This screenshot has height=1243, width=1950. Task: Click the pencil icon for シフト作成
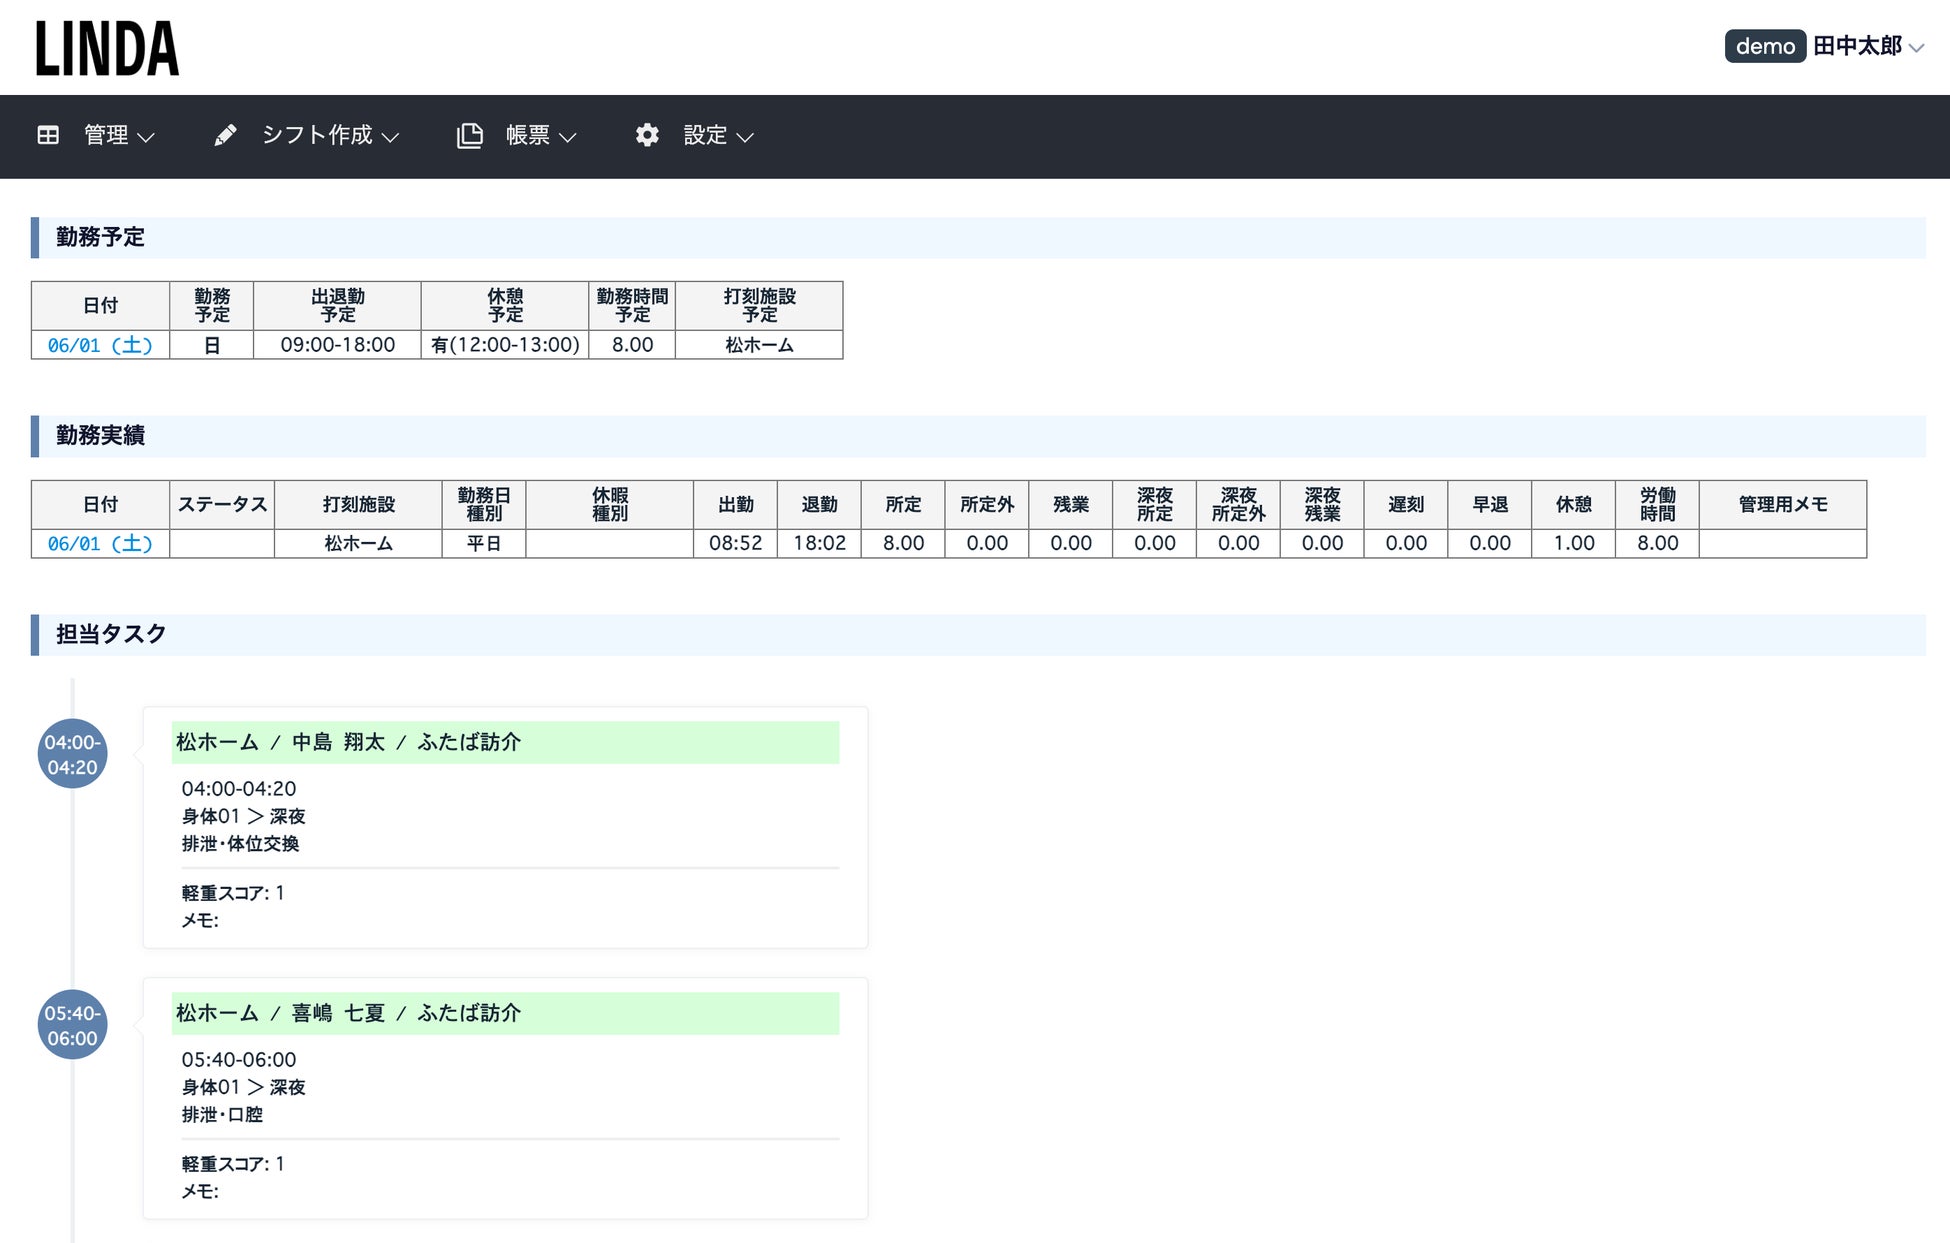(x=225, y=135)
